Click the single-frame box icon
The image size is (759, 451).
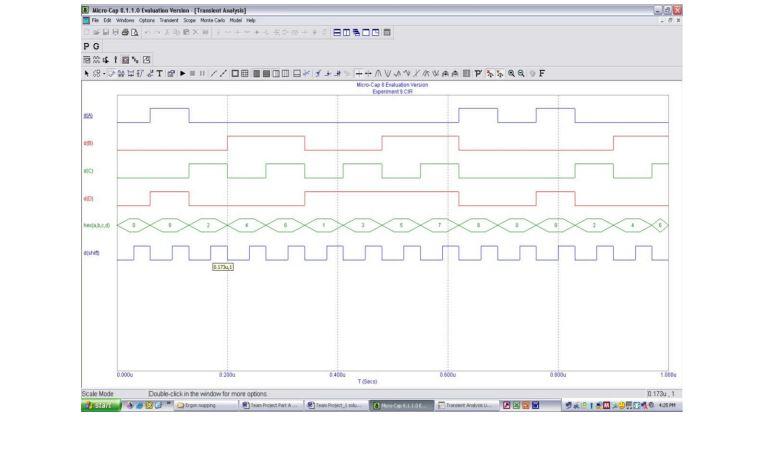point(235,74)
